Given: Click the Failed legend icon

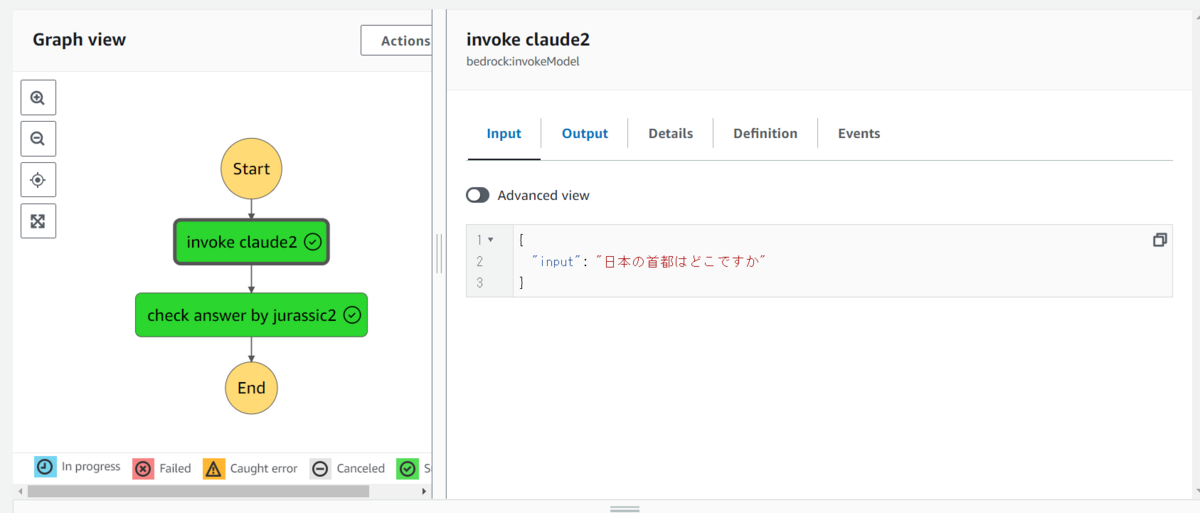Looking at the screenshot, I should [143, 468].
